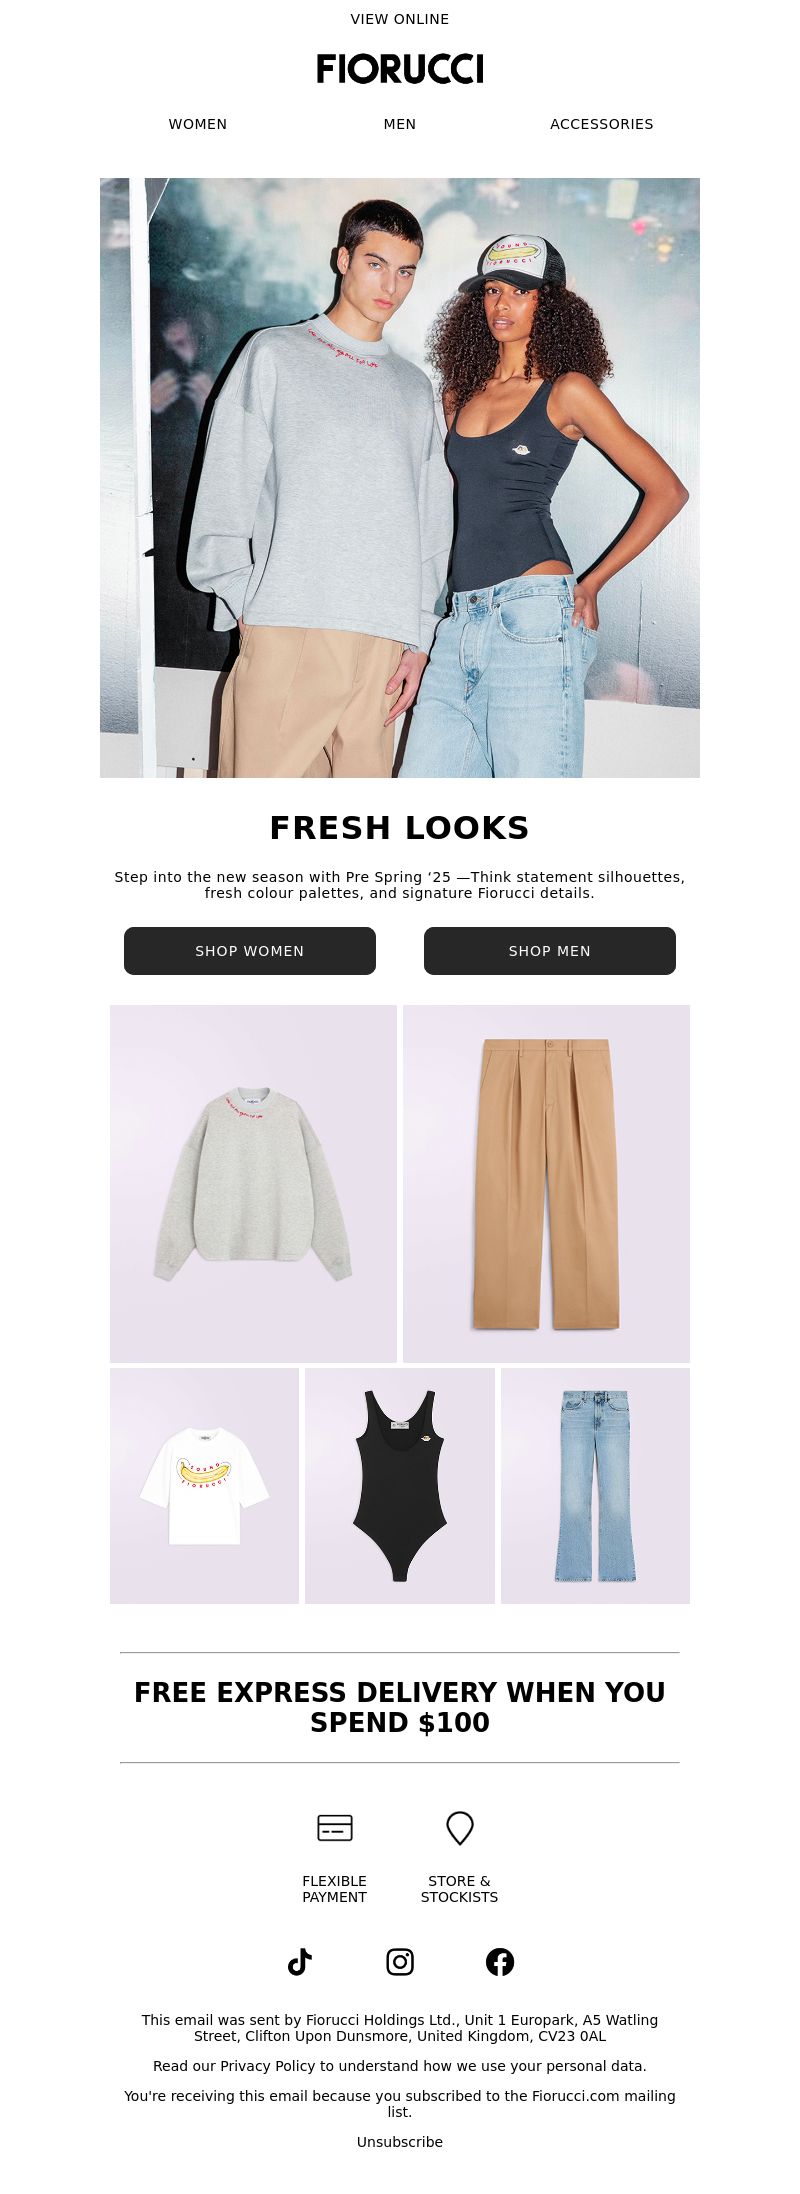The width and height of the screenshot is (800, 2194).
Task: Click the credit card payment icon
Action: 335,1828
